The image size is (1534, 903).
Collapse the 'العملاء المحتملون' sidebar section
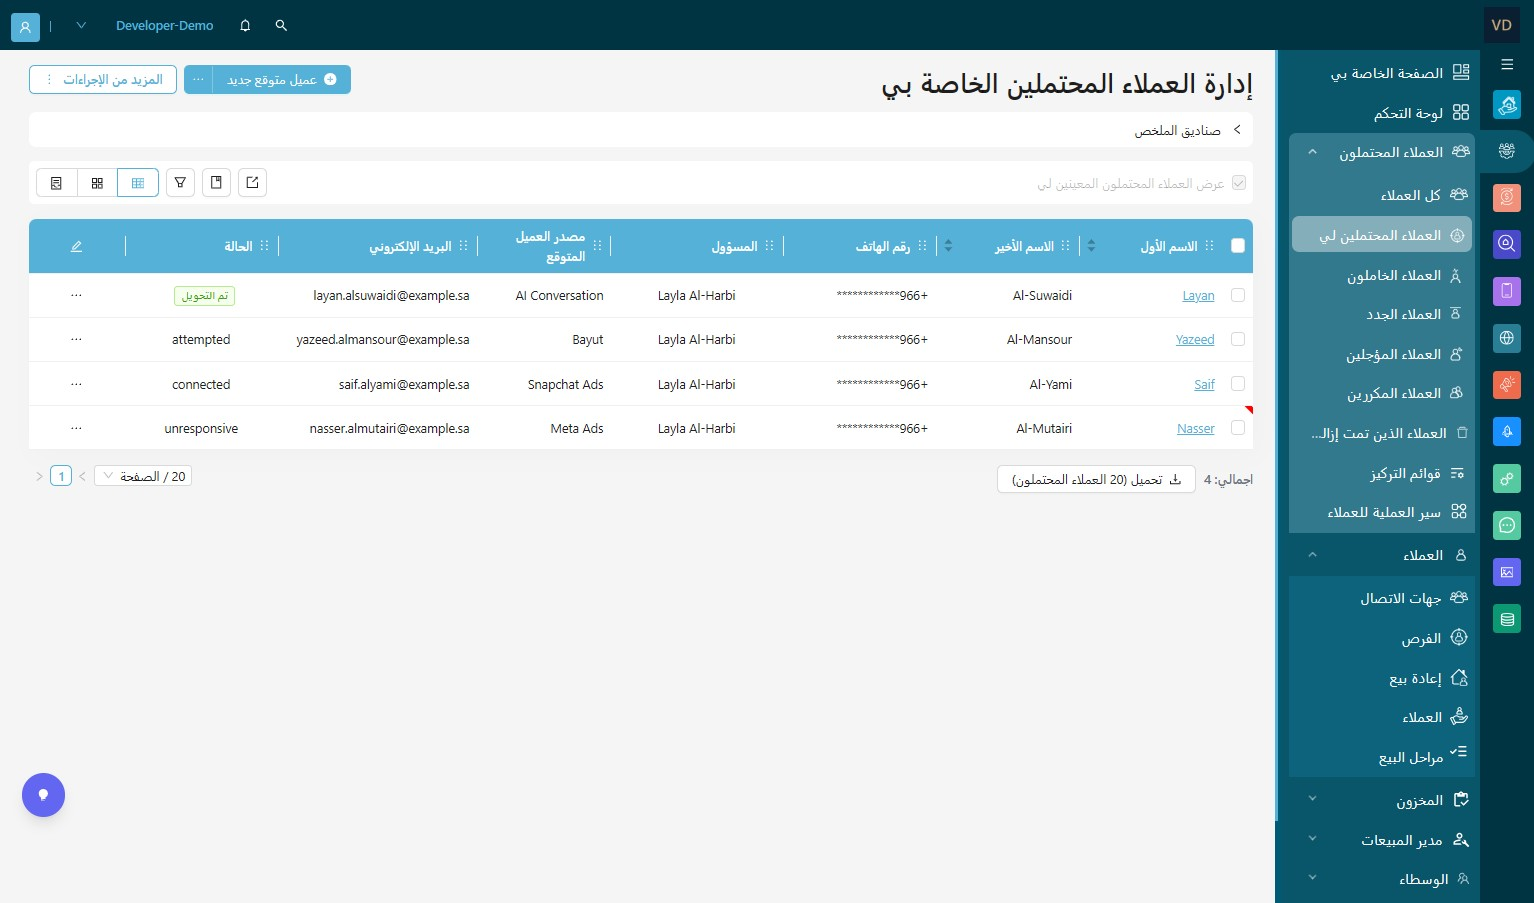pyautogui.click(x=1312, y=153)
